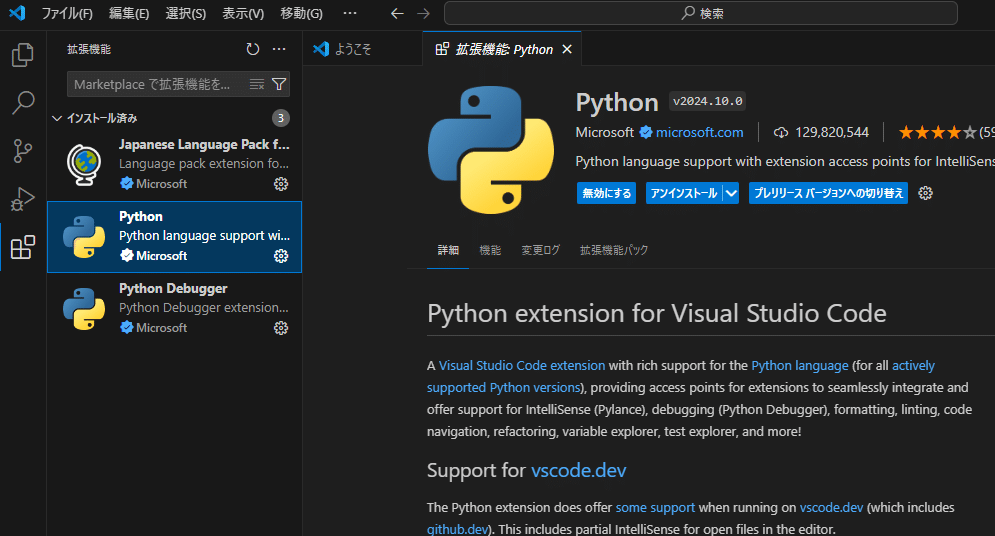
Task: Close the 拡張機能: Python editor tab
Action: [x=567, y=49]
